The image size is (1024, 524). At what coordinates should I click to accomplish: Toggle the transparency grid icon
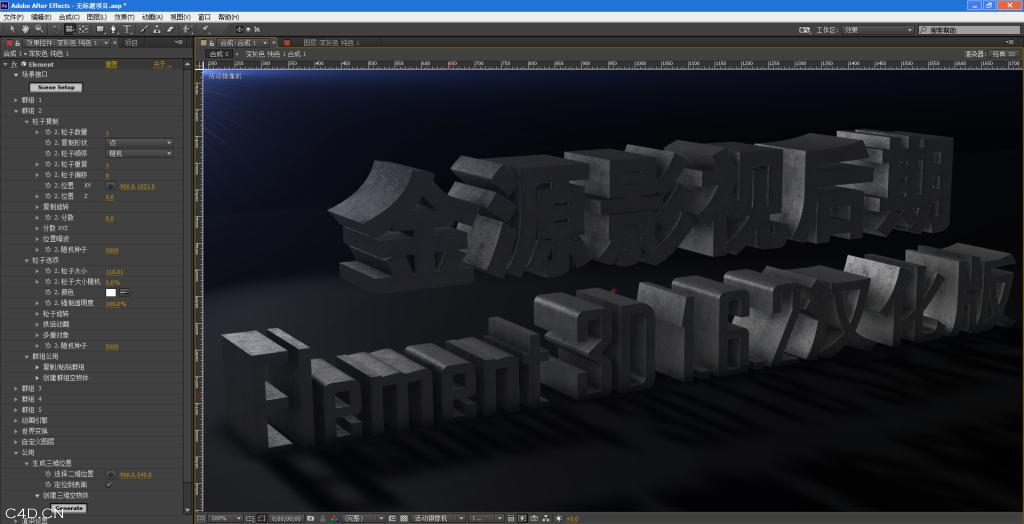pyautogui.click(x=404, y=518)
